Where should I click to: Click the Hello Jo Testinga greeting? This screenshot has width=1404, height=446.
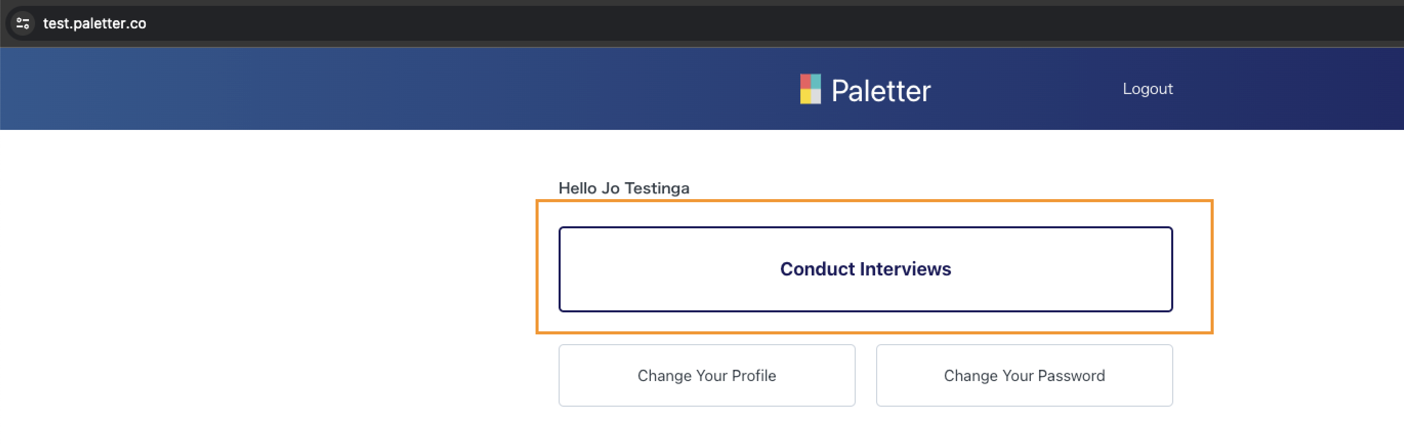(x=624, y=188)
